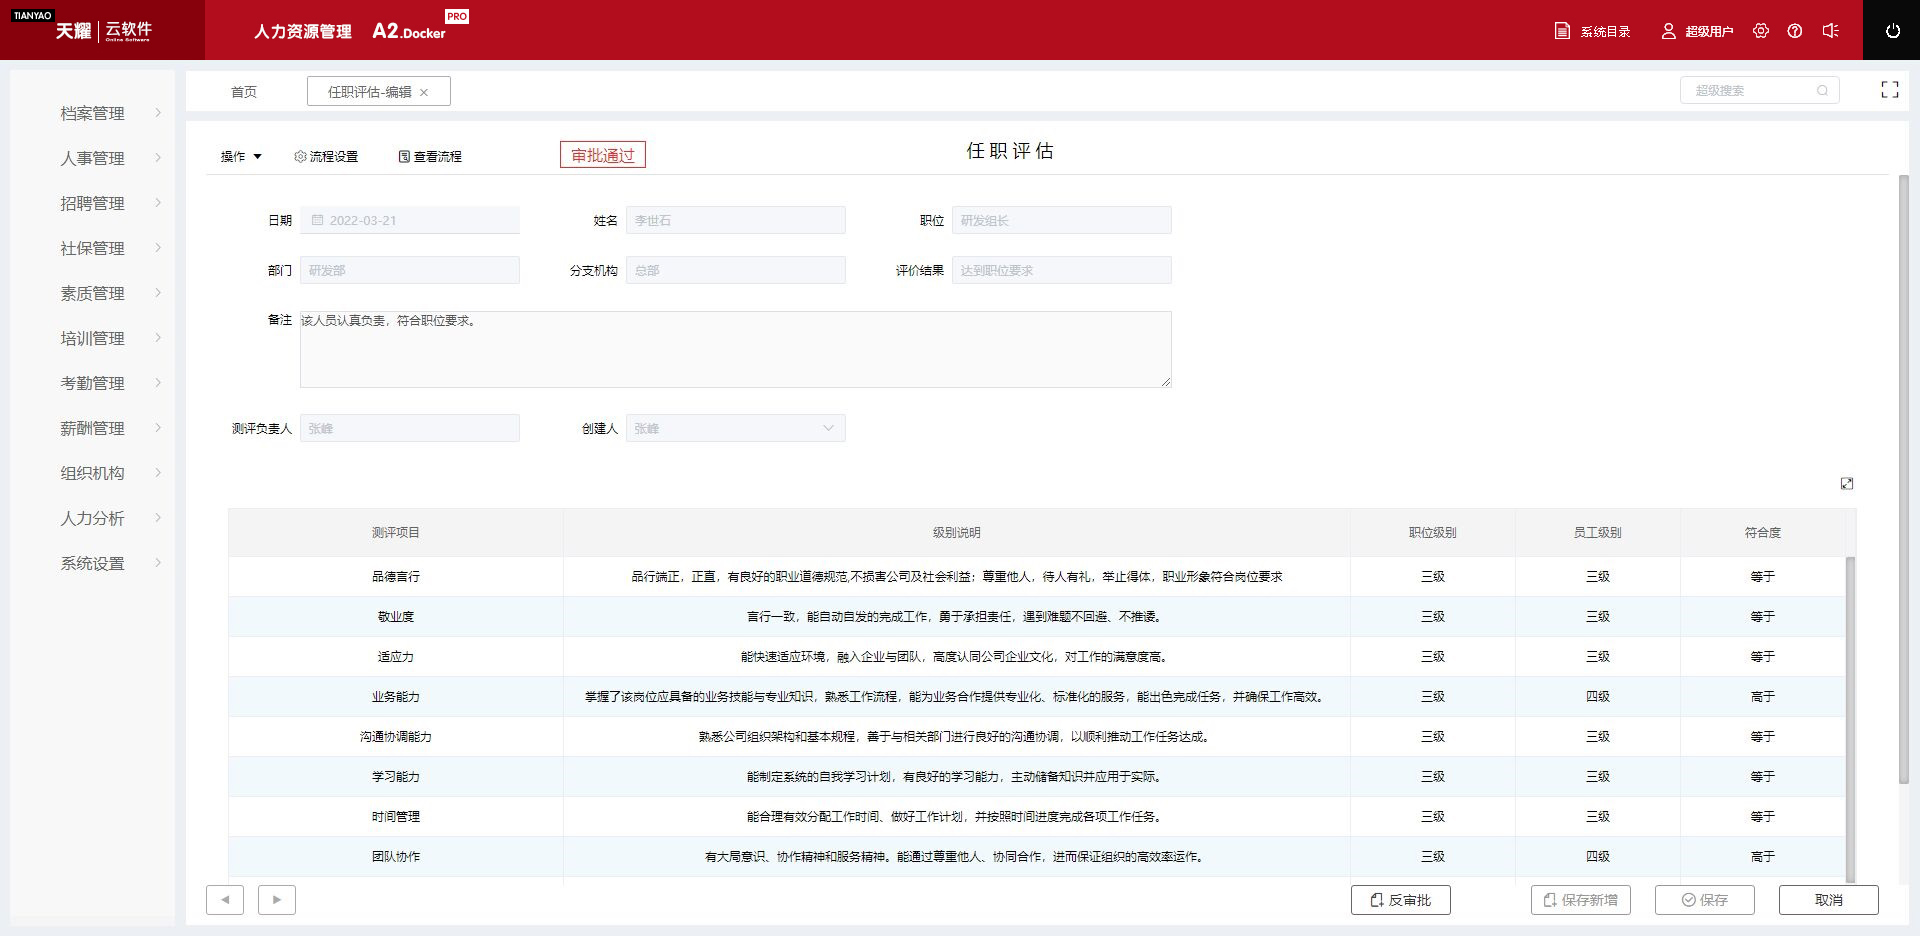Click the power logout icon

(x=1892, y=31)
